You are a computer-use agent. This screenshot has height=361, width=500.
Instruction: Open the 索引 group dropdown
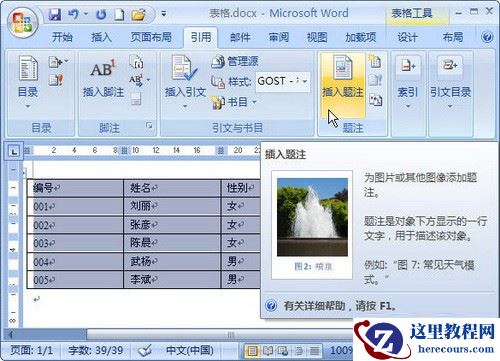408,83
